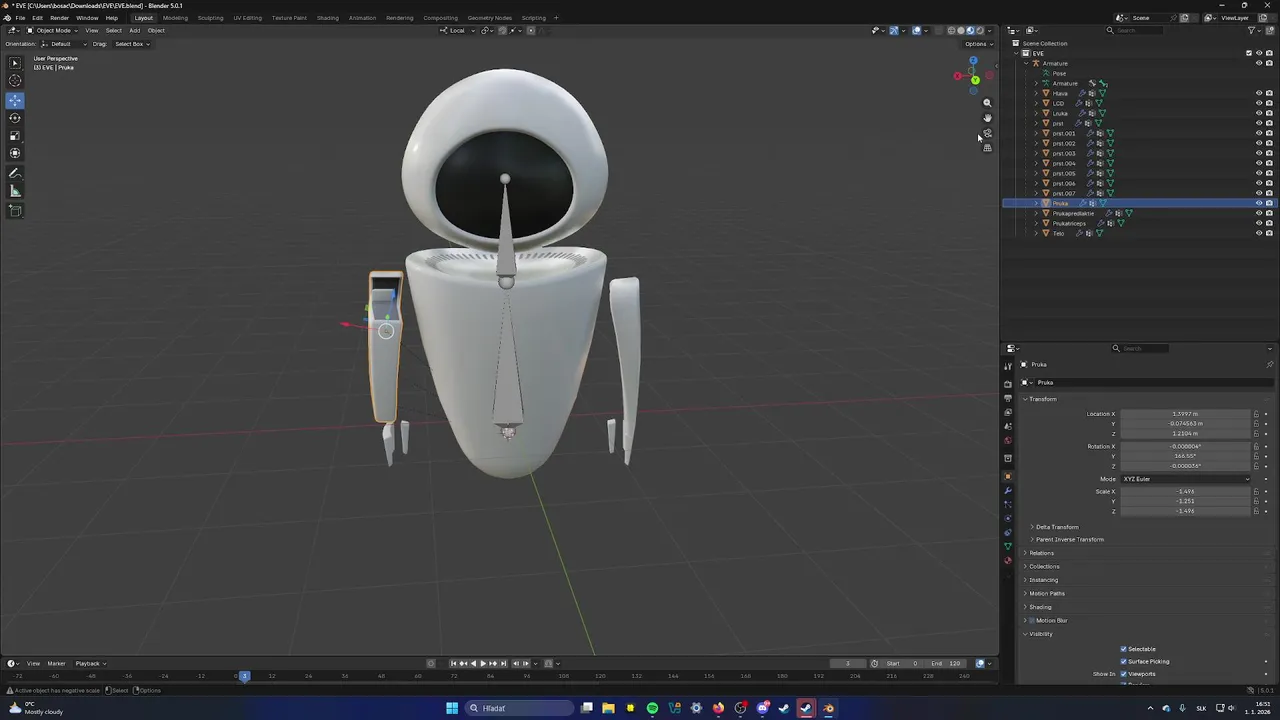This screenshot has height=720, width=1280.
Task: Click the Location X value field
Action: [x=1186, y=414]
